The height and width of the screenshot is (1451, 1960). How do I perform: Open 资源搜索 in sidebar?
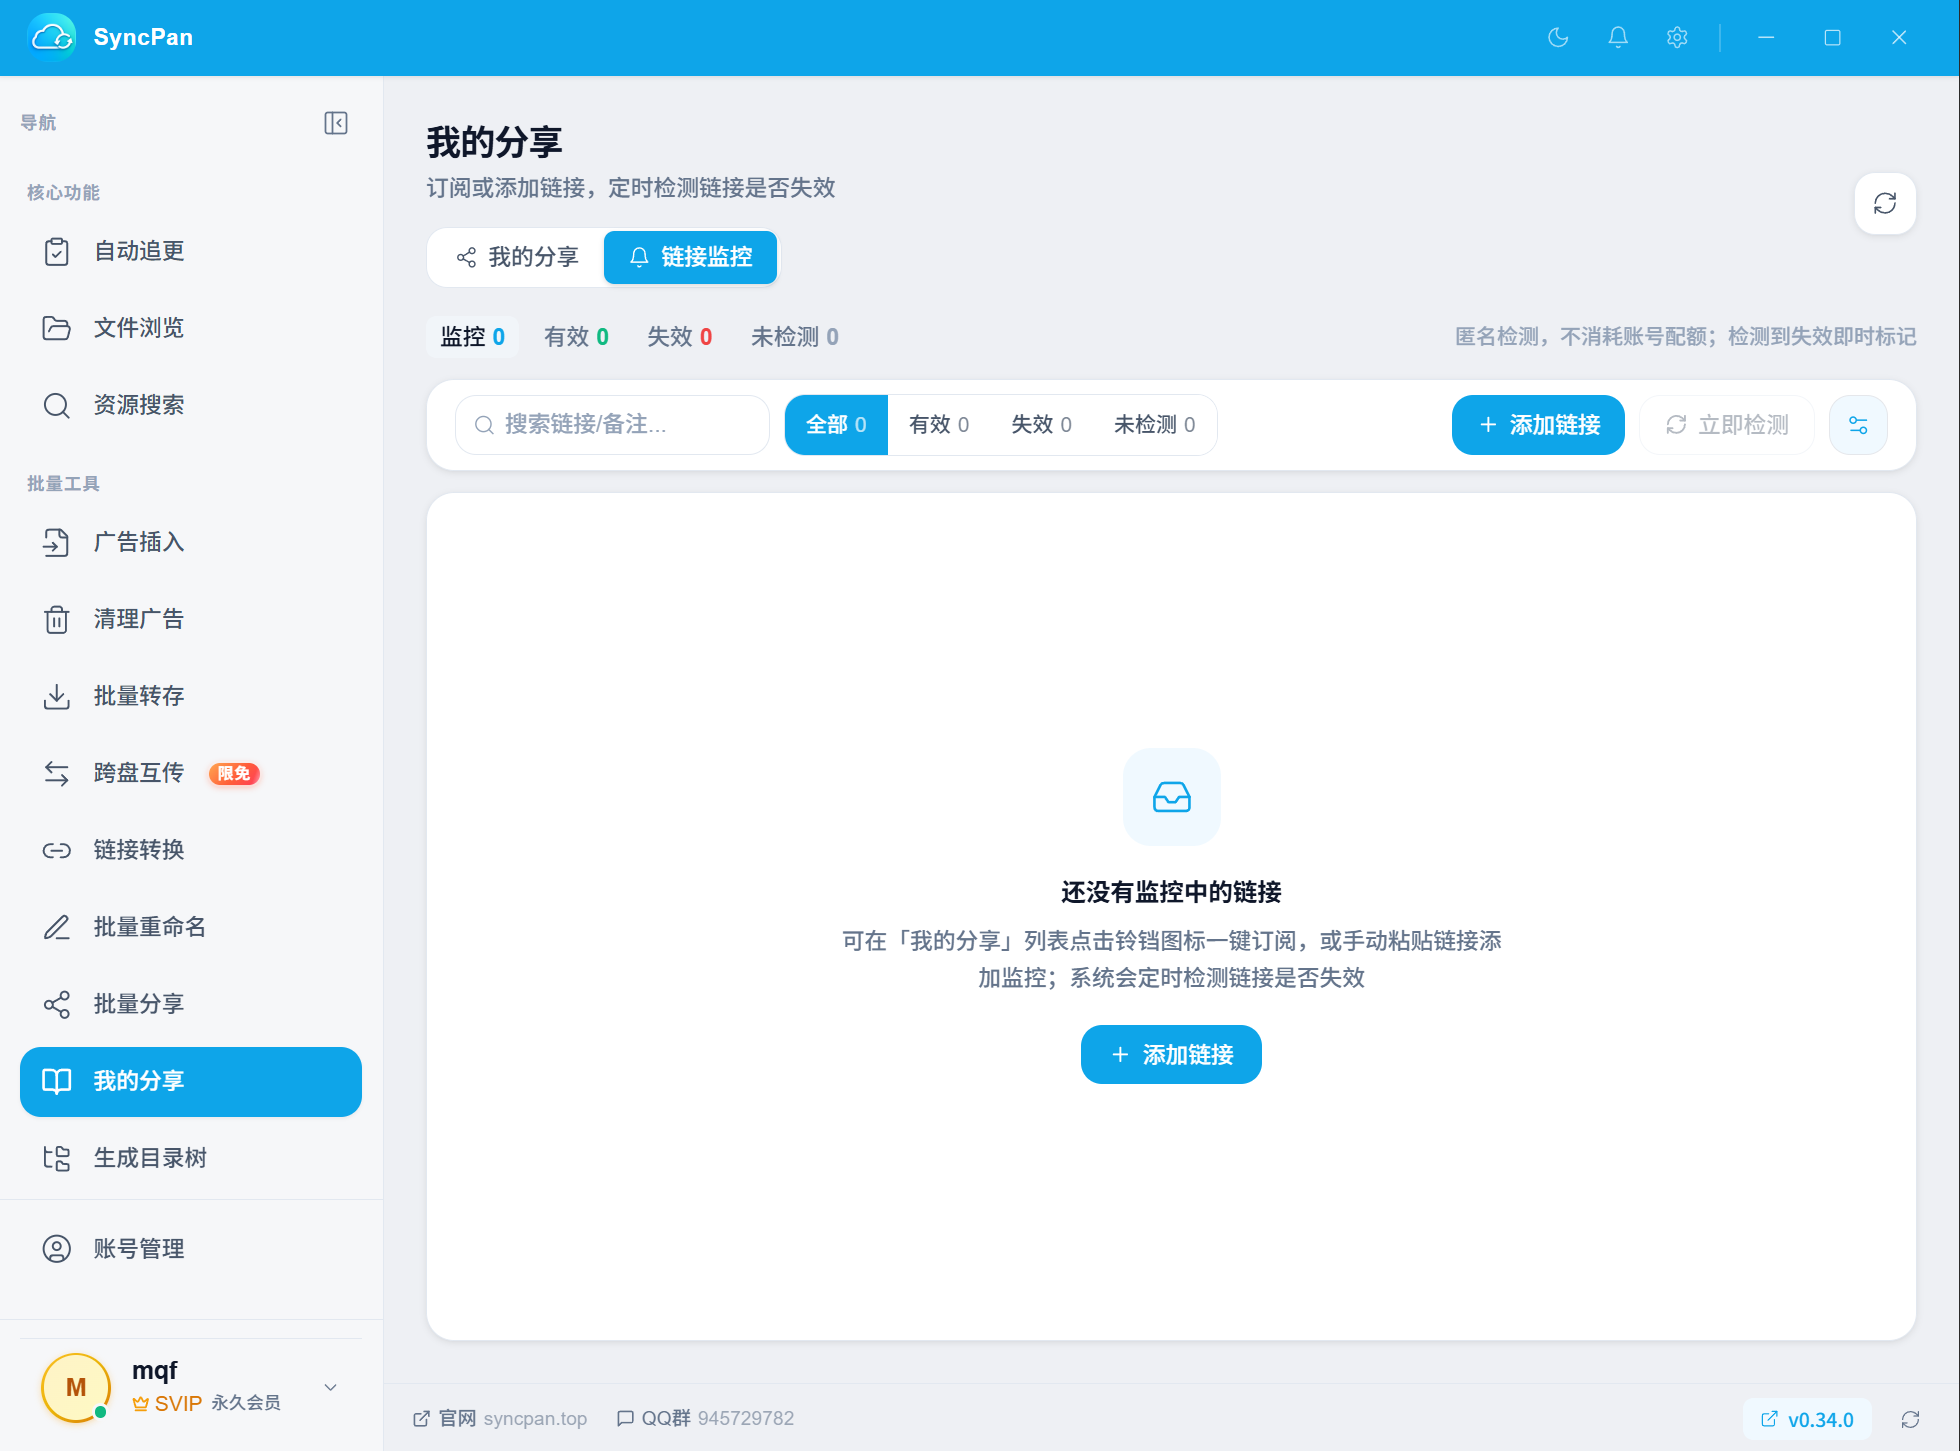[x=191, y=405]
